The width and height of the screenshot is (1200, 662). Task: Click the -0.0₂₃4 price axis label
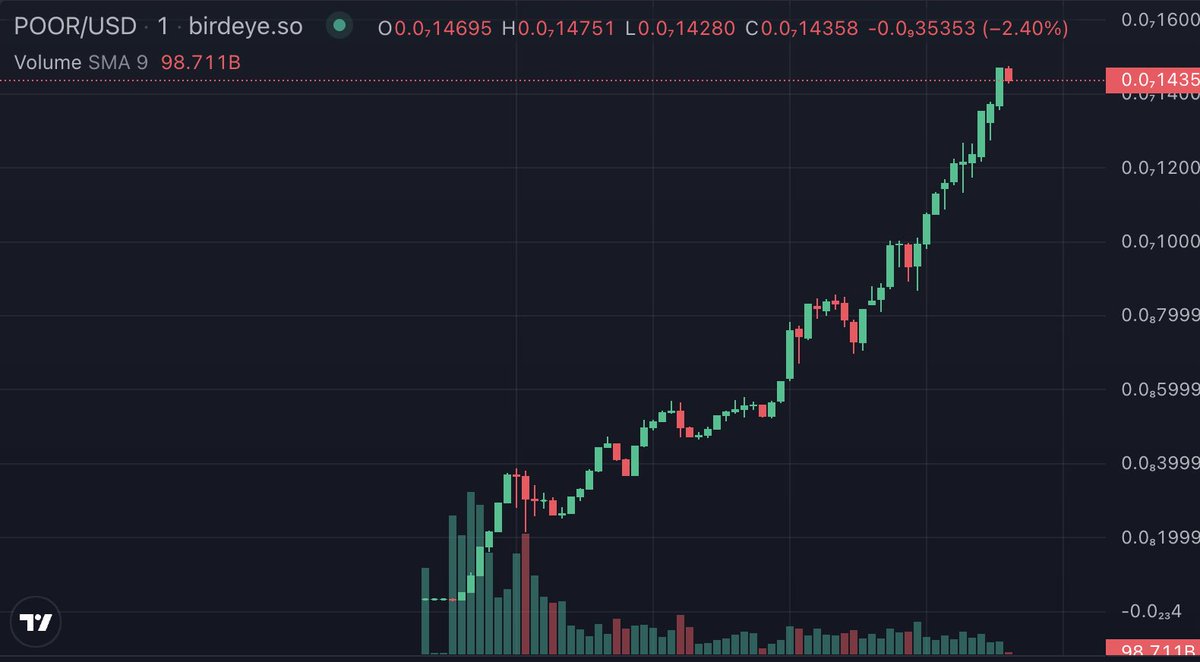(1151, 611)
